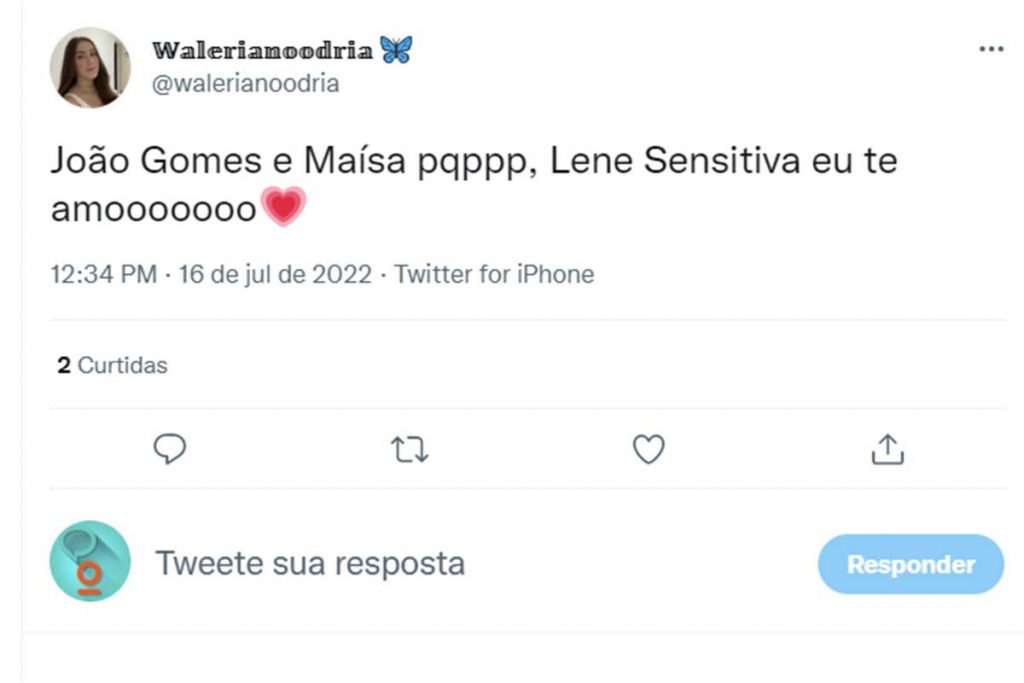Click the Walerianoodria display name
The image size is (1024, 683).
262,50
